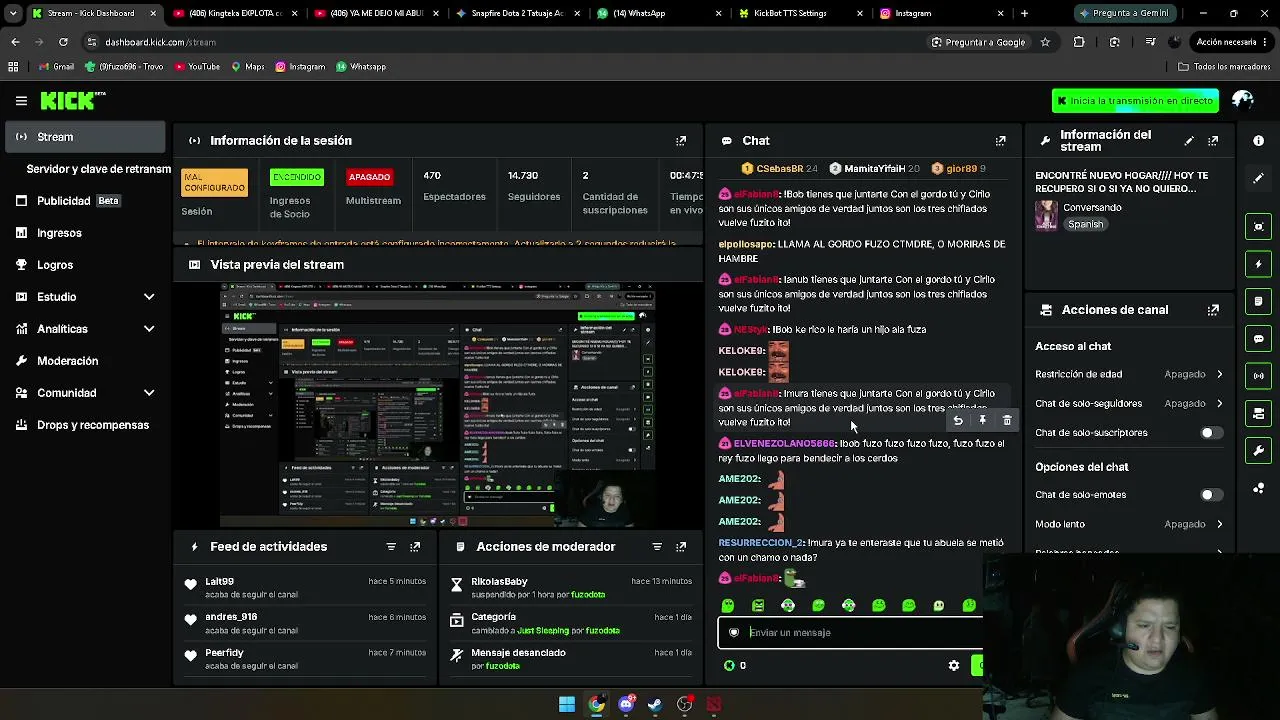
Task: Click the Enviar un mensaje chat input
Action: [x=851, y=633]
